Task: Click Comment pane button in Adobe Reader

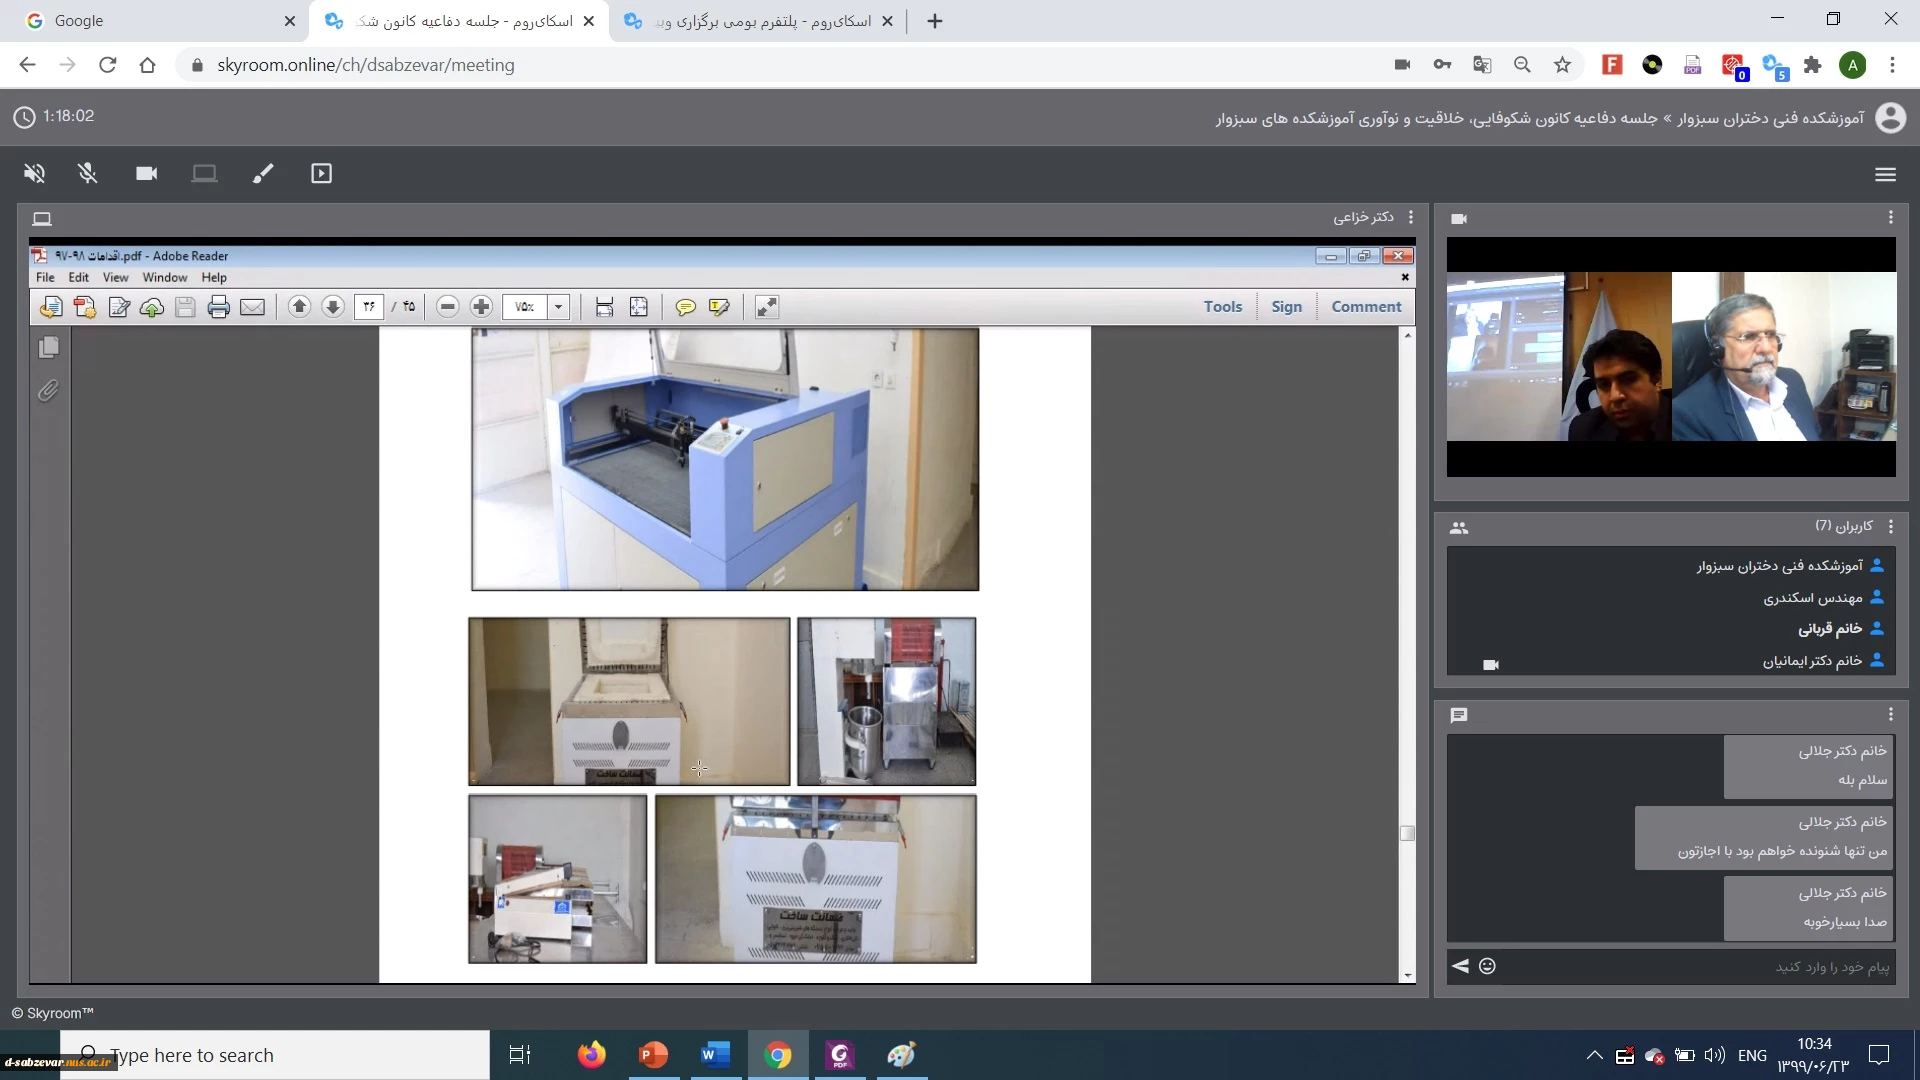Action: pos(1366,307)
